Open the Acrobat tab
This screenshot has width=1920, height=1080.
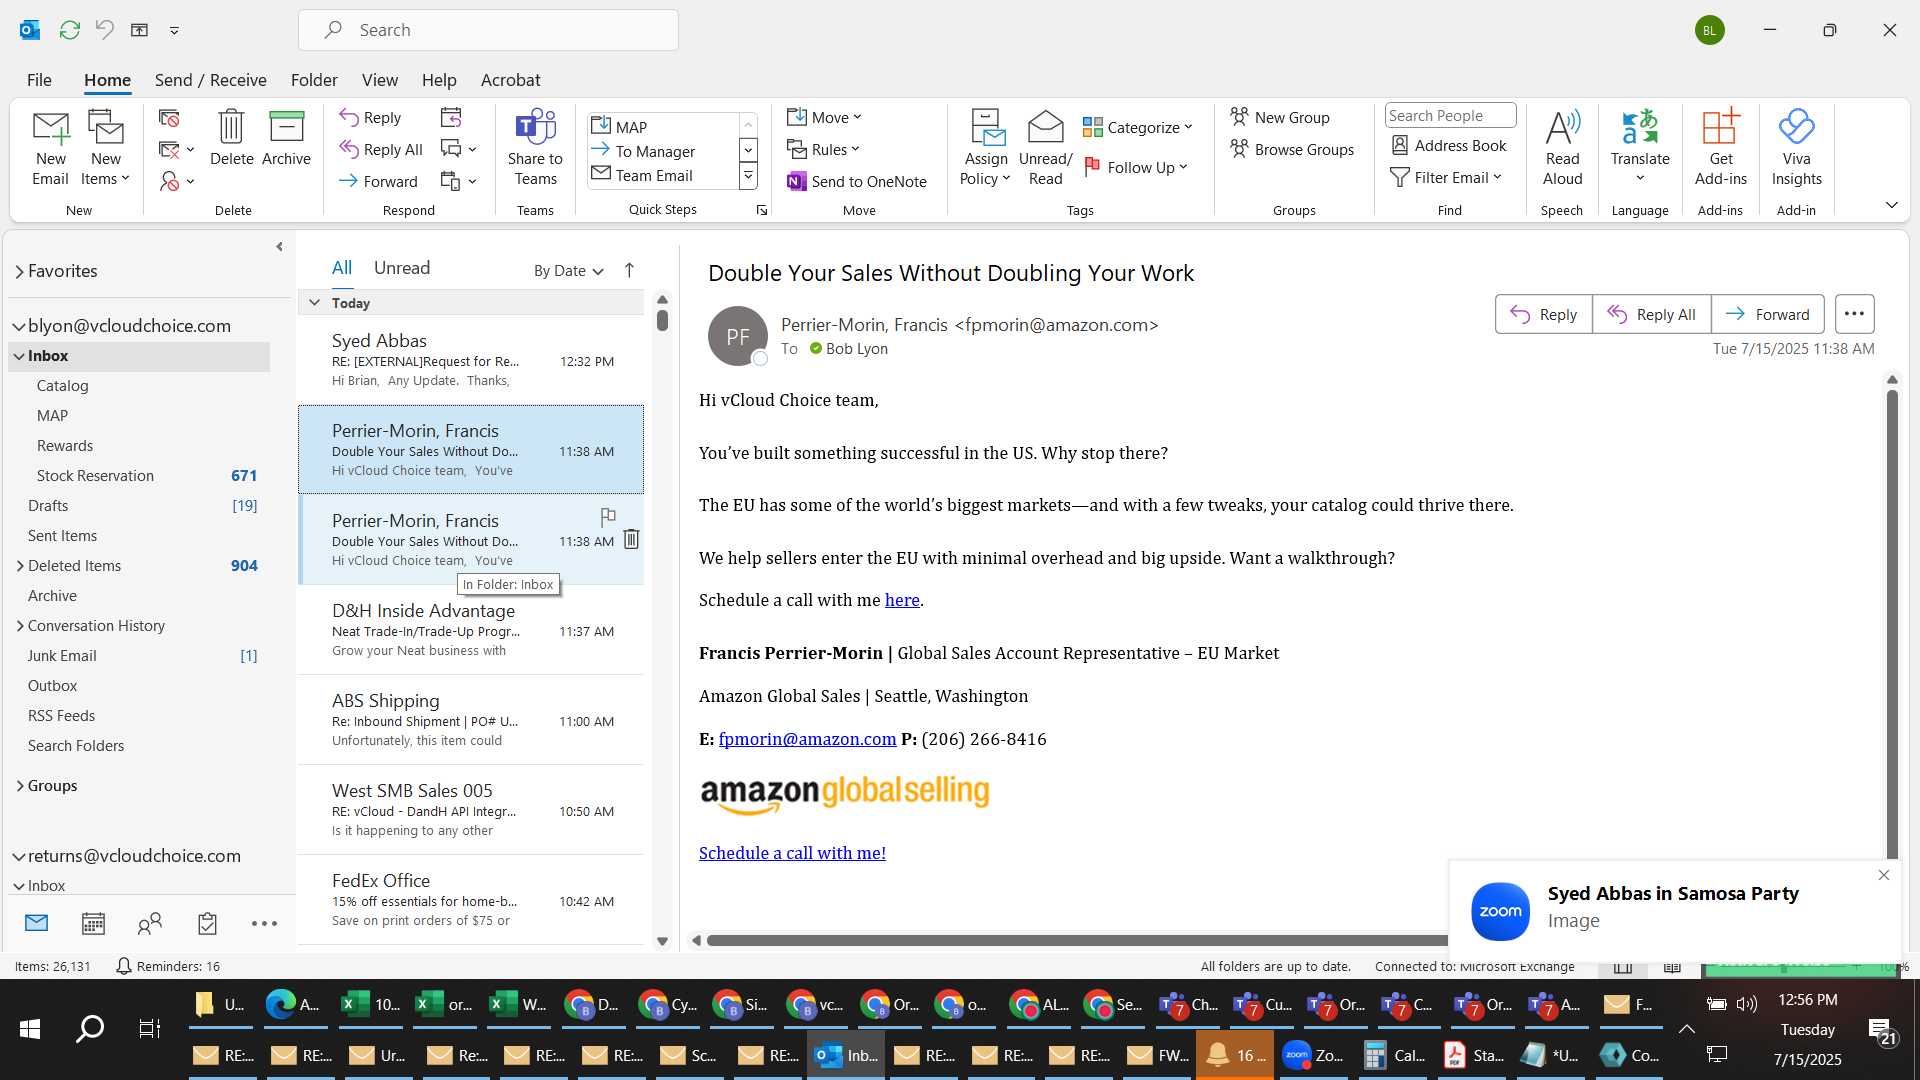click(x=510, y=80)
